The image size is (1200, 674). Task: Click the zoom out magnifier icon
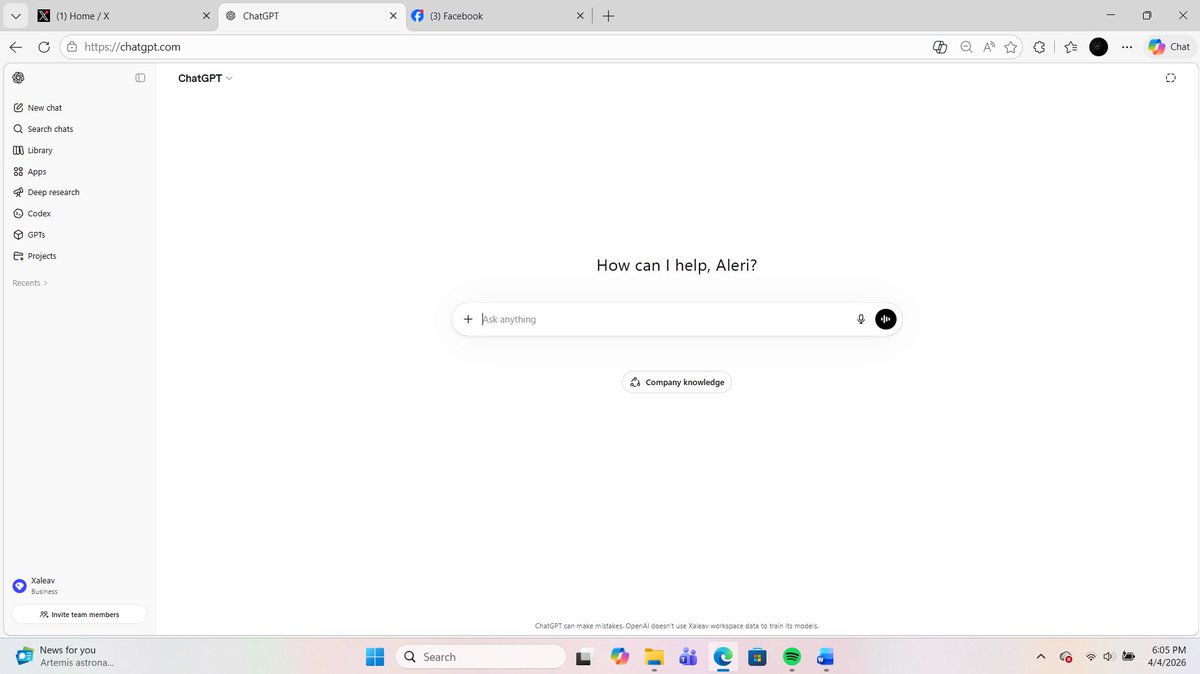pyautogui.click(x=966, y=47)
